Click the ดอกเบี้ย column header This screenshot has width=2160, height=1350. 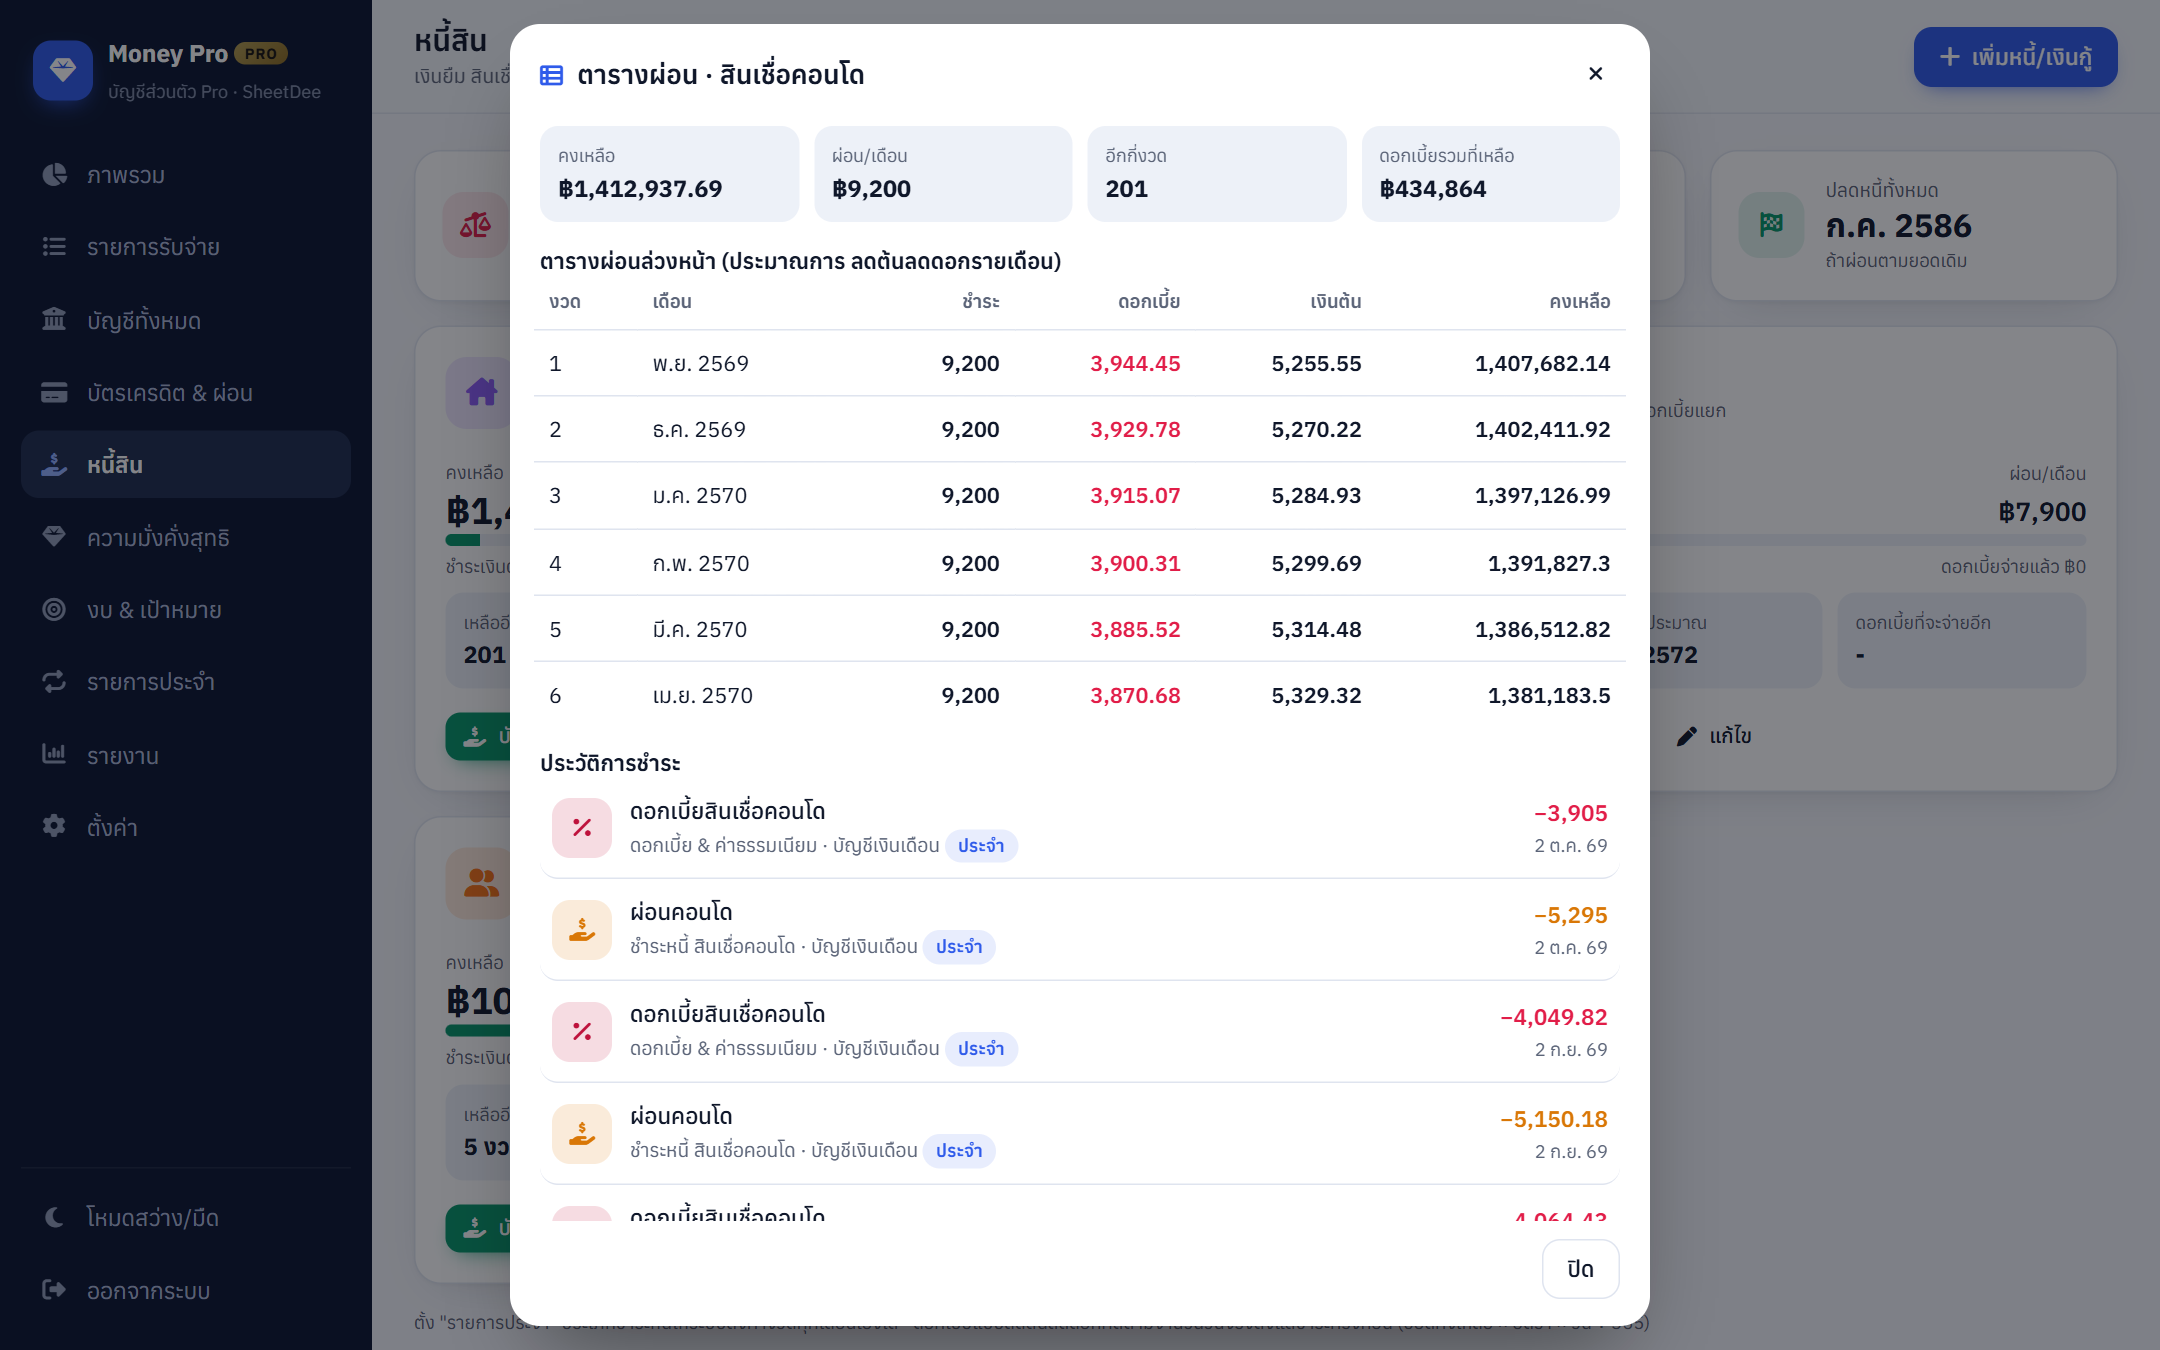click(1149, 301)
